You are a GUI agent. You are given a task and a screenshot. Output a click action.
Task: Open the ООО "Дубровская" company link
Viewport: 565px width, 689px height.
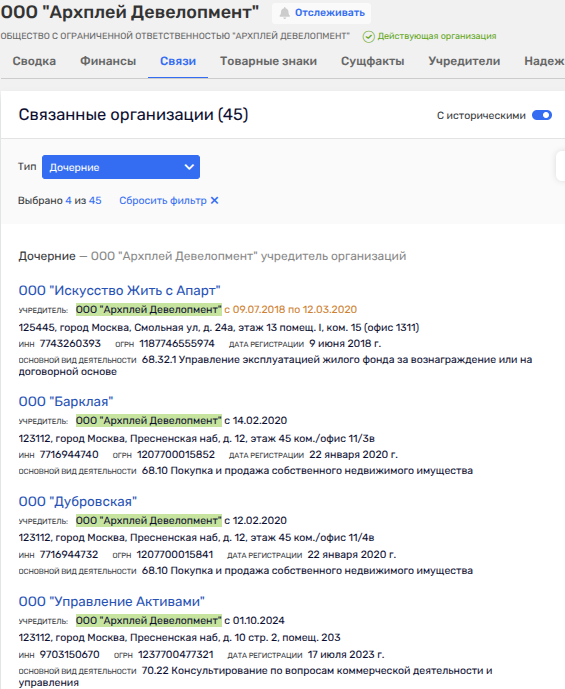click(x=78, y=501)
